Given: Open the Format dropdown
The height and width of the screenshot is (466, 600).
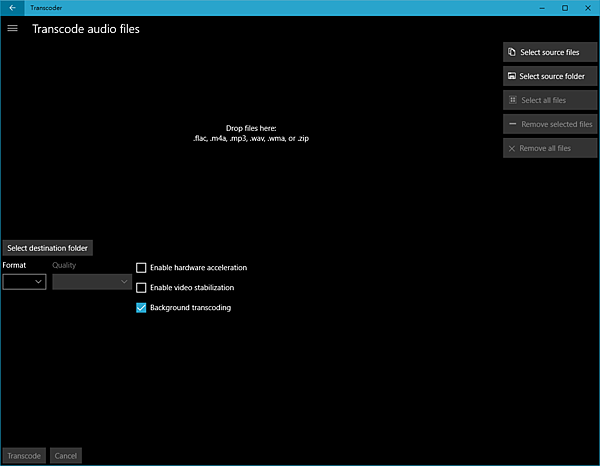Looking at the screenshot, I should tap(24, 282).
